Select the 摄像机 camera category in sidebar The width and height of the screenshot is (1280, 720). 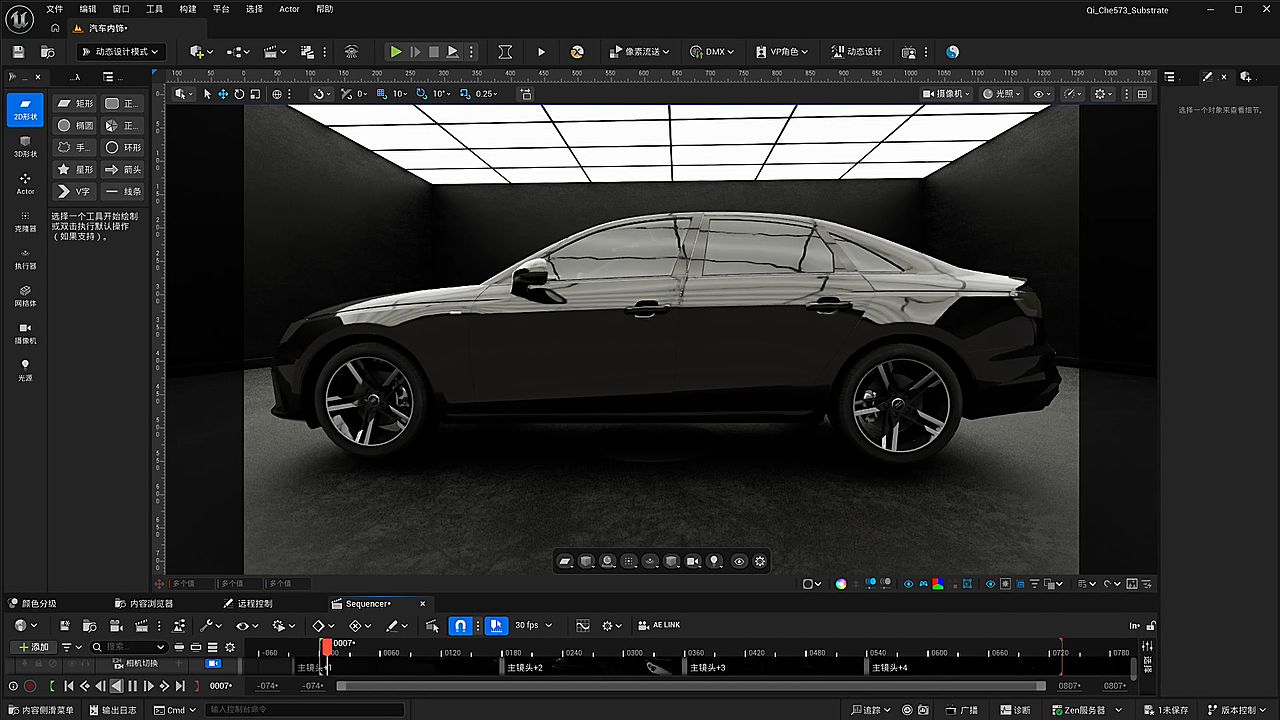click(x=25, y=333)
